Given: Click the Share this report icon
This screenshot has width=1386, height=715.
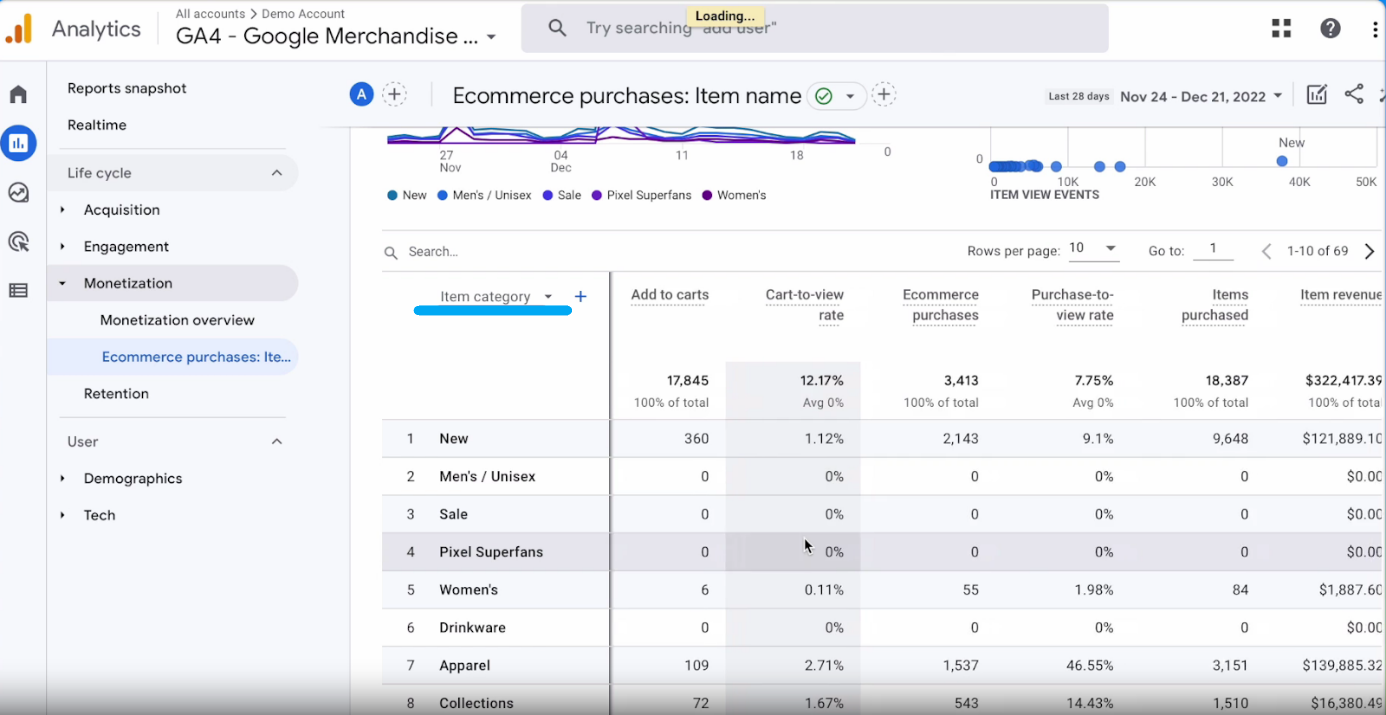Looking at the screenshot, I should tap(1354, 94).
